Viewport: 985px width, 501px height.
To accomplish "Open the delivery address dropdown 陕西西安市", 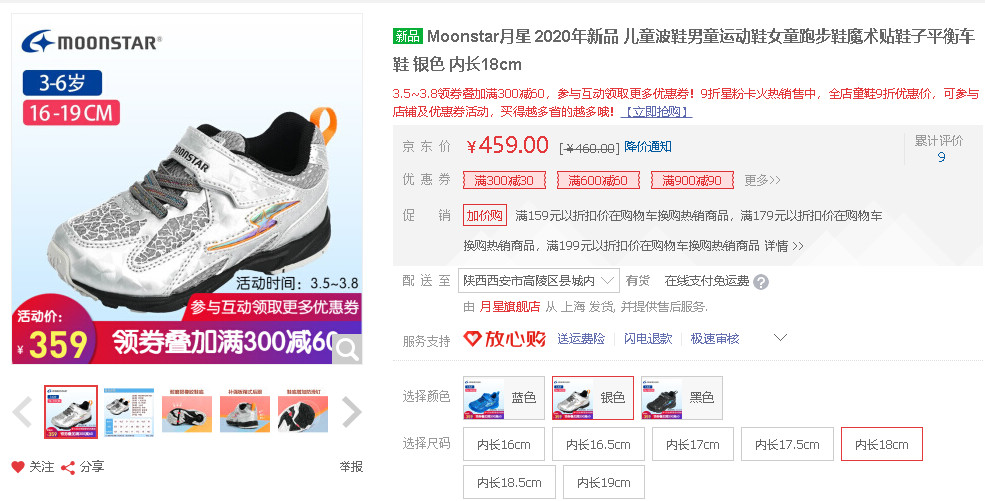I will (x=538, y=281).
